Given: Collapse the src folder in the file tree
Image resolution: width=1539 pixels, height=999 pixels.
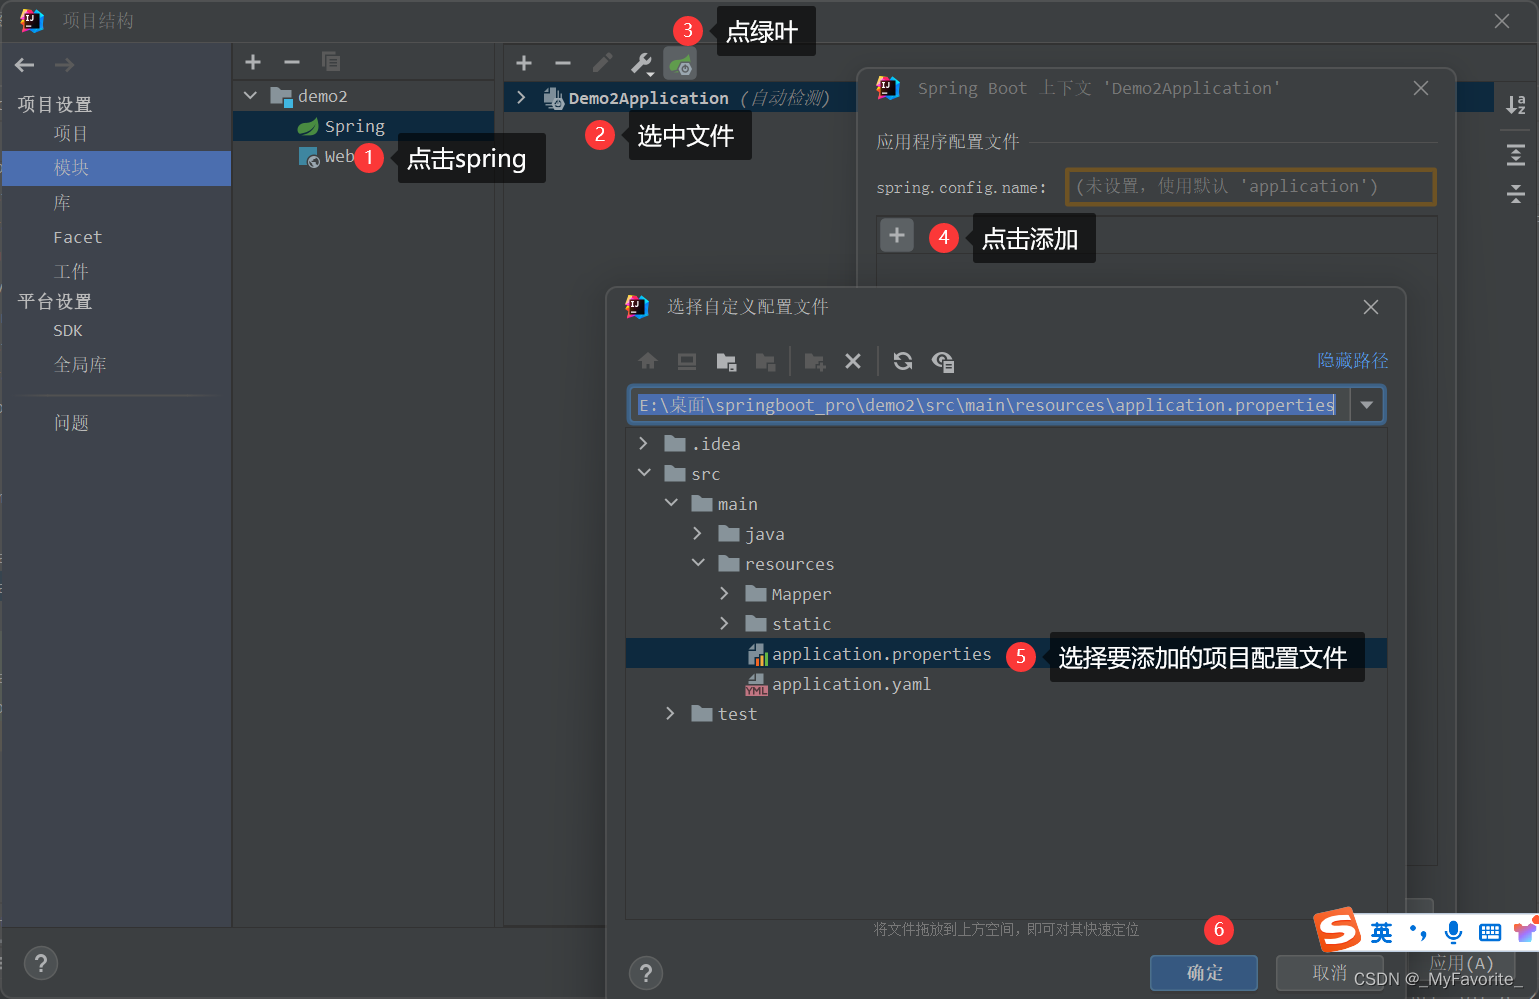Looking at the screenshot, I should (x=644, y=472).
